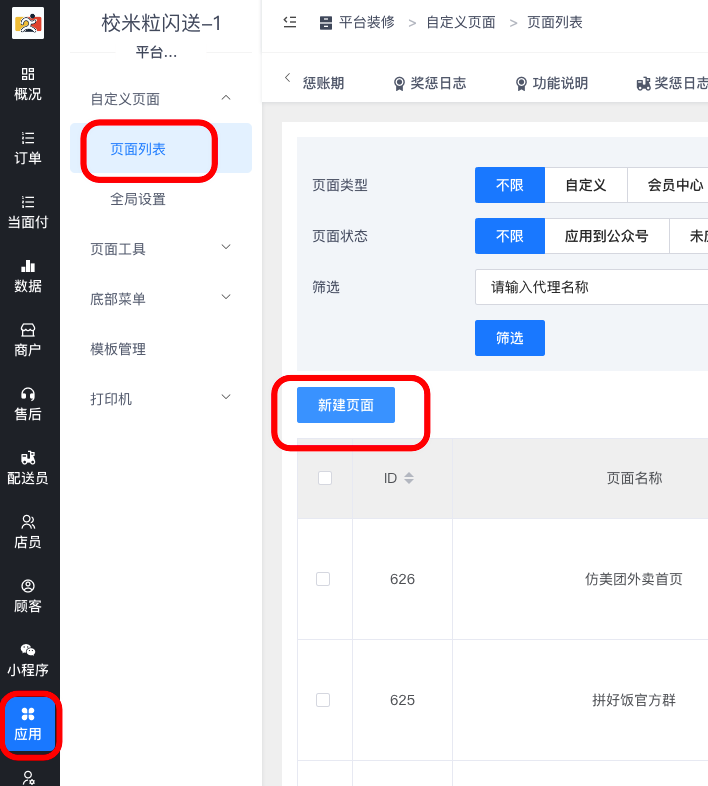Open 售后 after-sales sidebar item
This screenshot has width=708, height=786.
tap(28, 405)
